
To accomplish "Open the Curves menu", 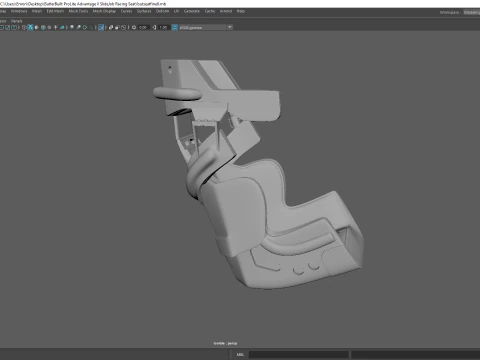I will [x=126, y=11].
